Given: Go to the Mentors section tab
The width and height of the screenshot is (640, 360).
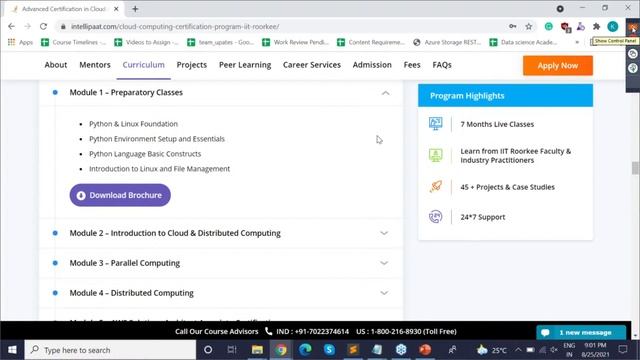Looking at the screenshot, I should point(95,65).
